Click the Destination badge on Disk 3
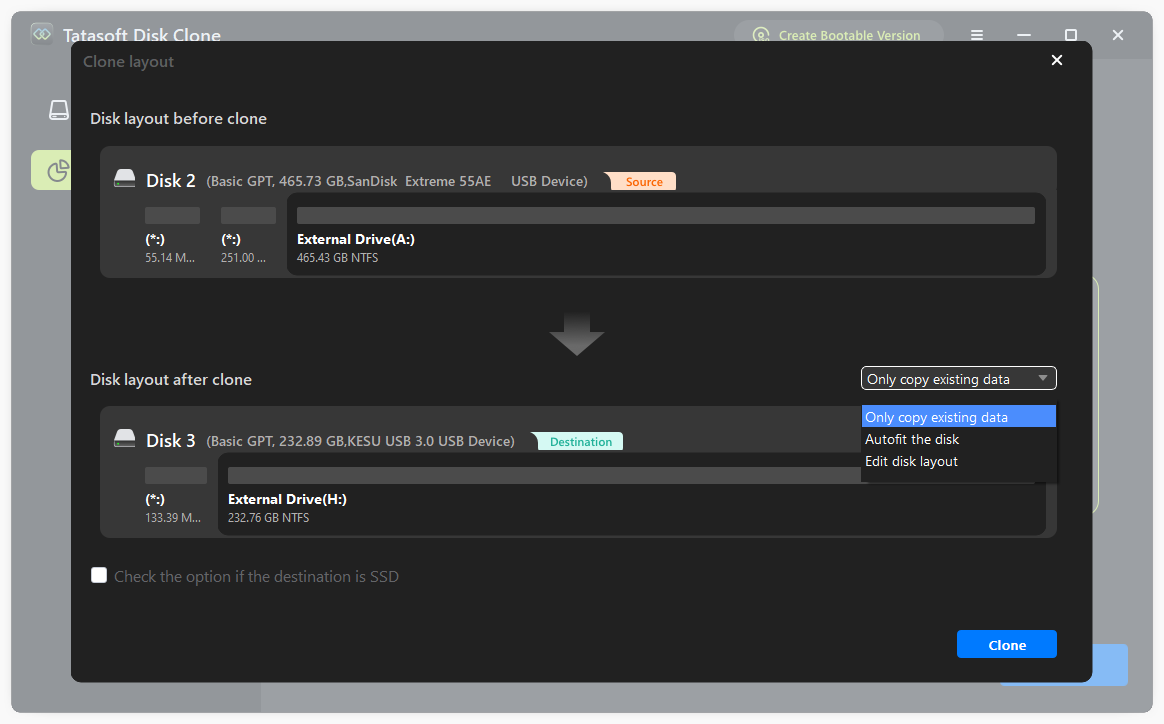Image resolution: width=1164 pixels, height=724 pixels. point(579,441)
